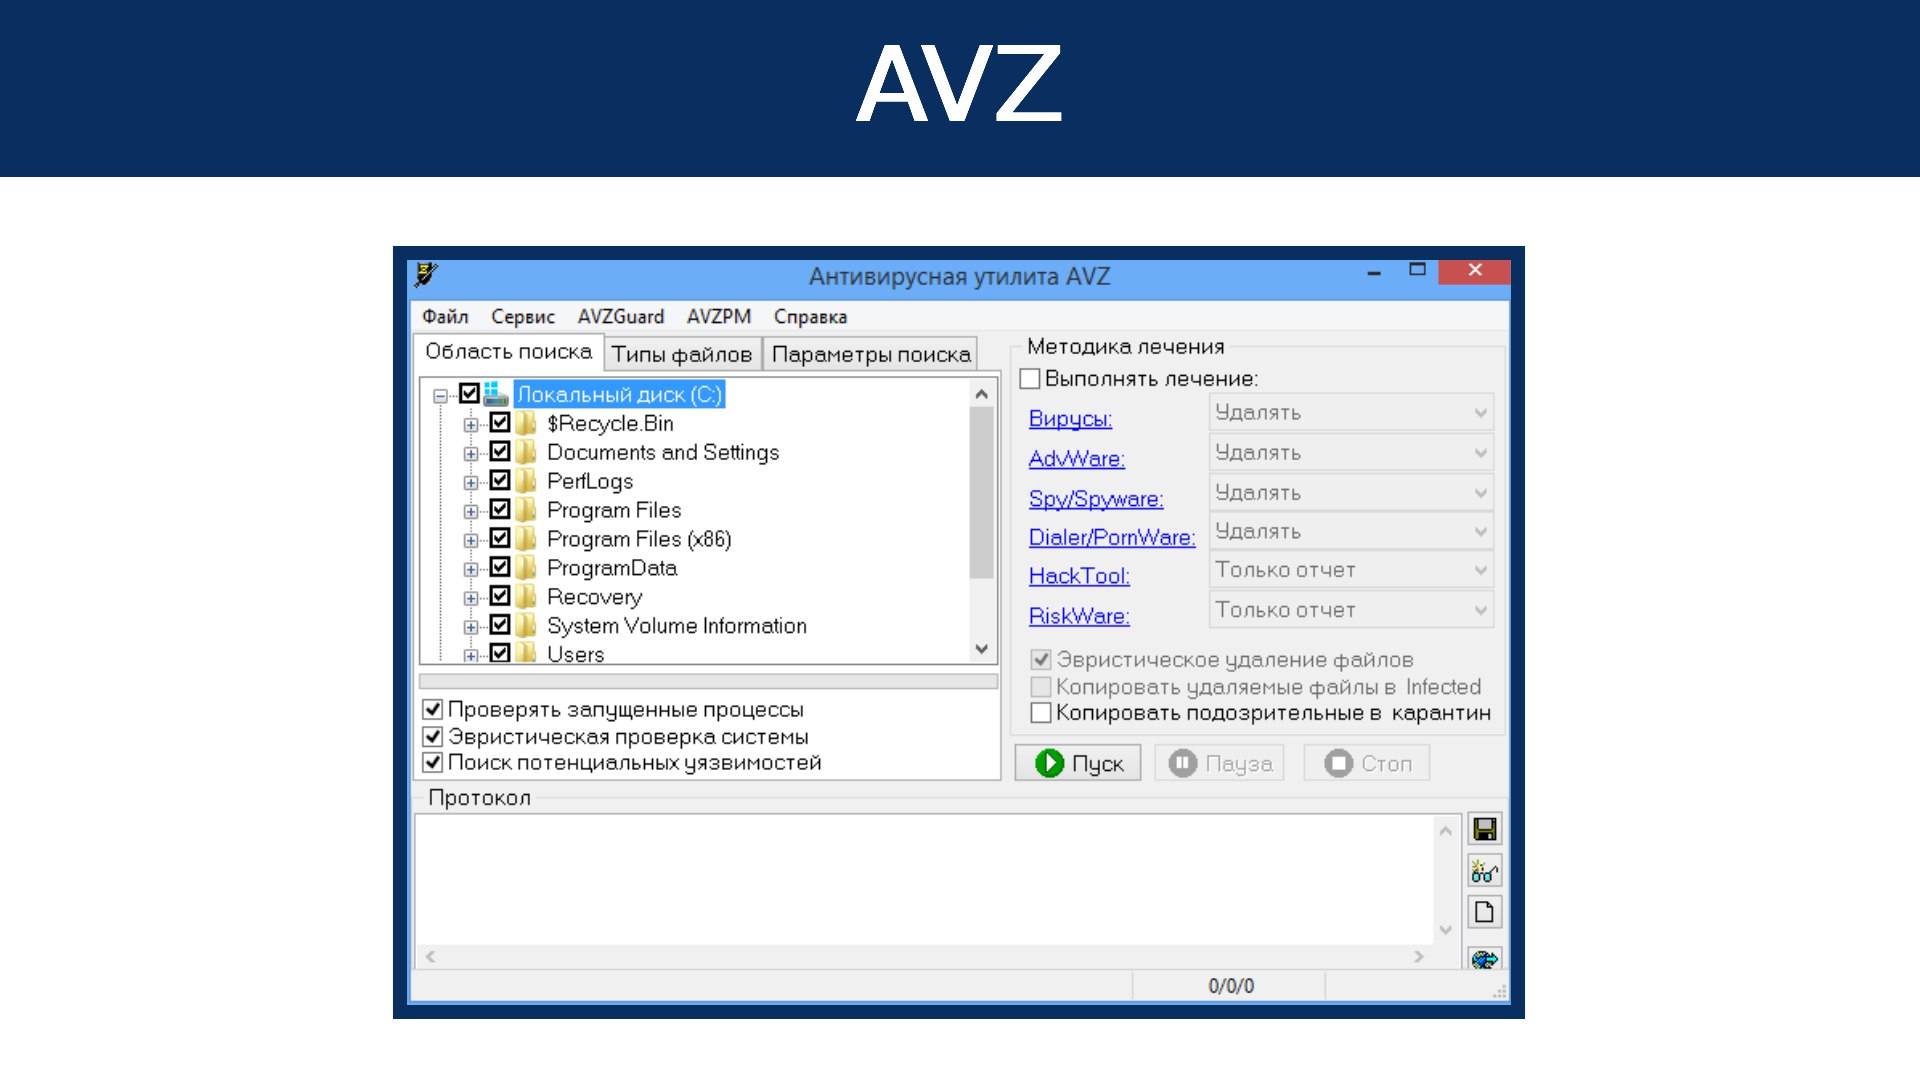Click the folder tree scroll up arrow

pyautogui.click(x=982, y=394)
